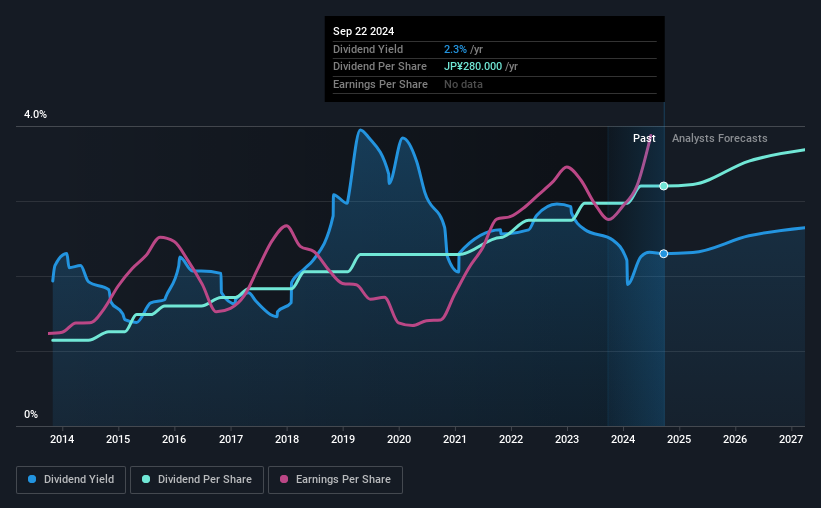Click the pink Earnings Per Share legend dot
Viewport: 821px width, 508px height.
[284, 479]
